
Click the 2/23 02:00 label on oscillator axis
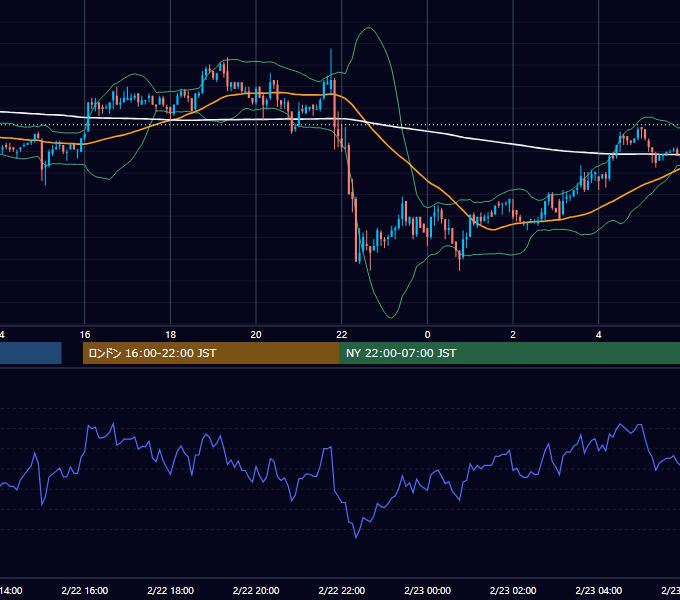click(513, 590)
